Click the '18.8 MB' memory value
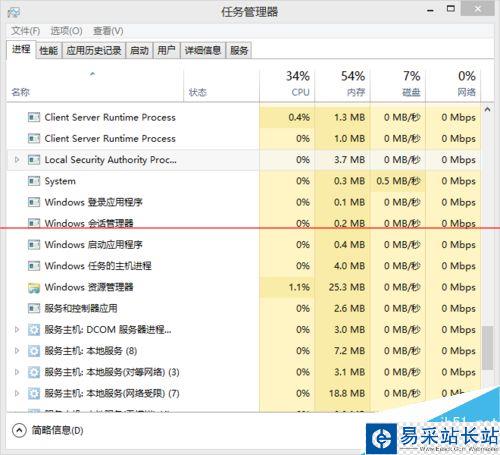 (347, 393)
